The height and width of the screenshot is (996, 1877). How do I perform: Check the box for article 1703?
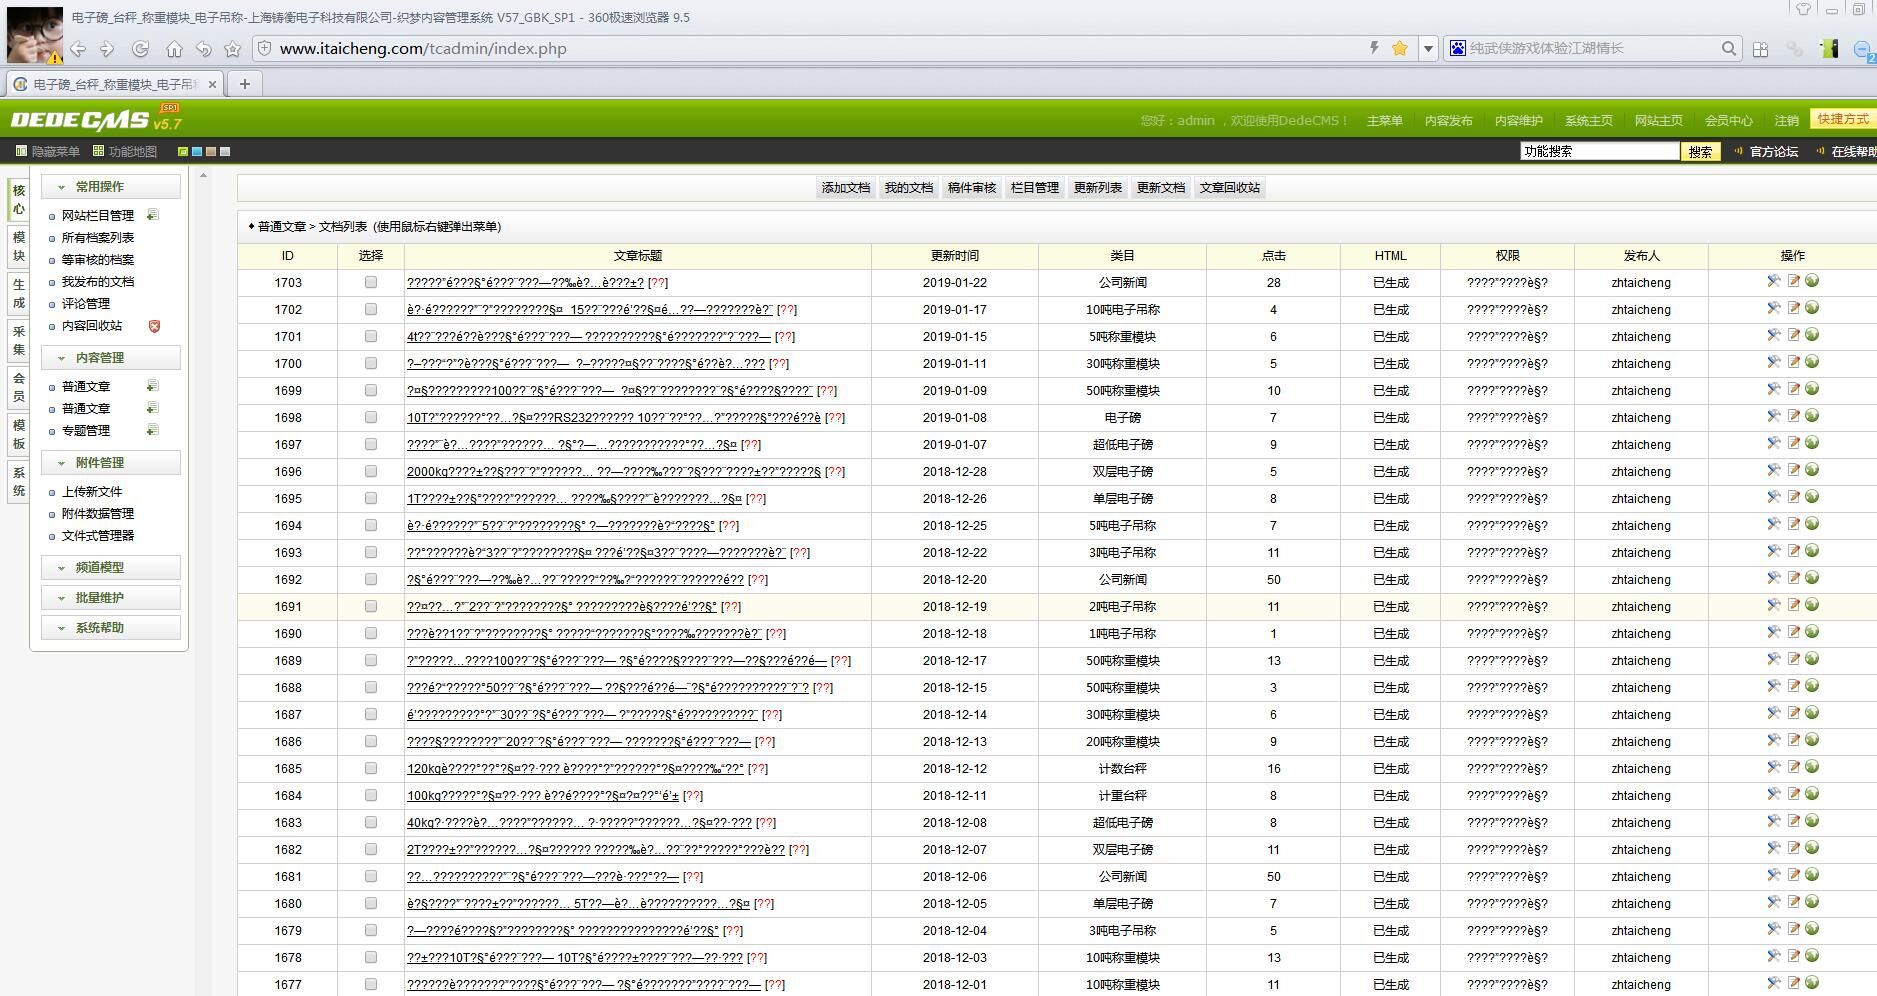[x=371, y=283]
